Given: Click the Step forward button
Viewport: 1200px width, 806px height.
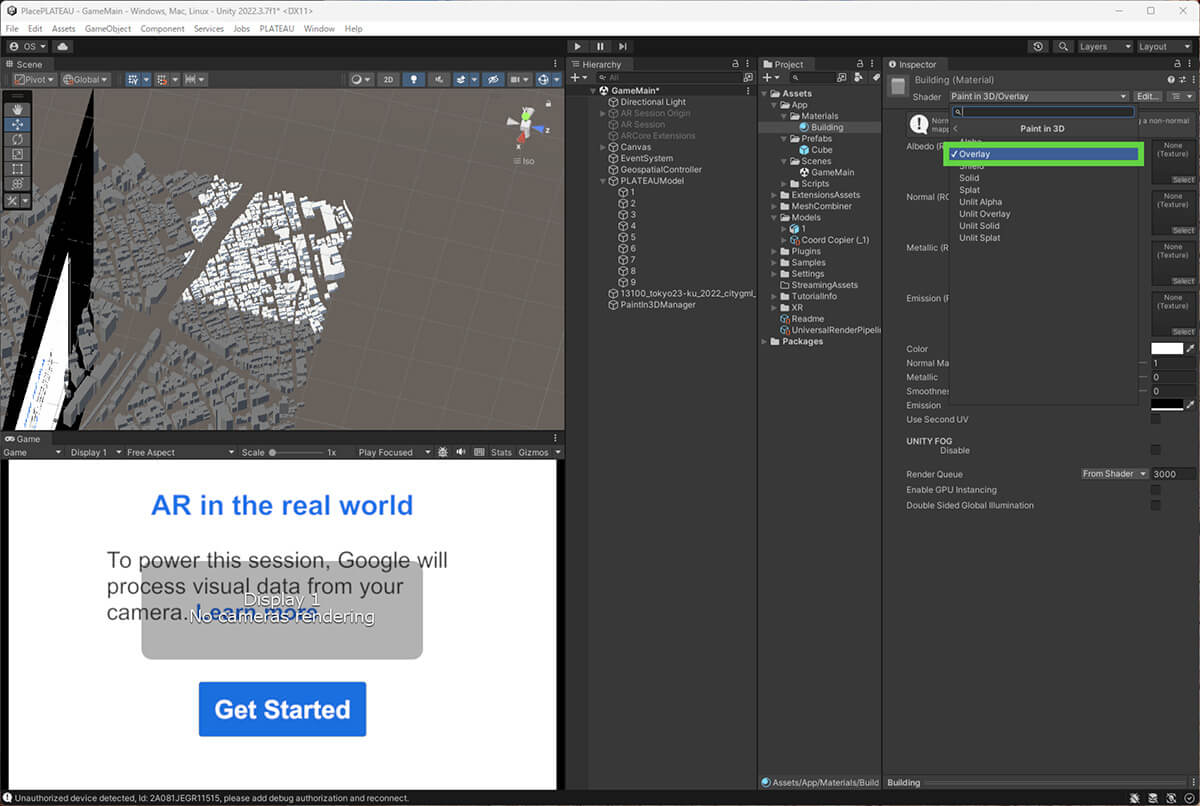Looking at the screenshot, I should pyautogui.click(x=623, y=46).
